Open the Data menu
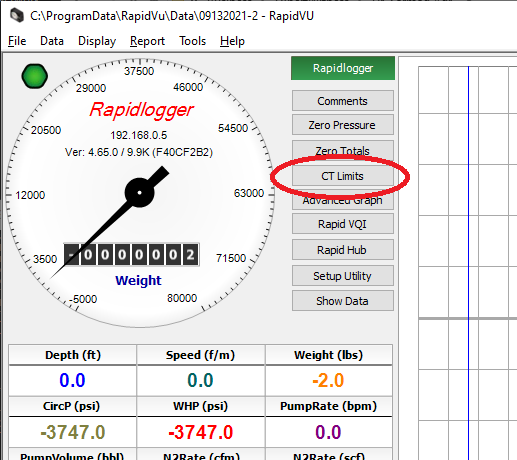The width and height of the screenshot is (517, 460). [x=52, y=41]
